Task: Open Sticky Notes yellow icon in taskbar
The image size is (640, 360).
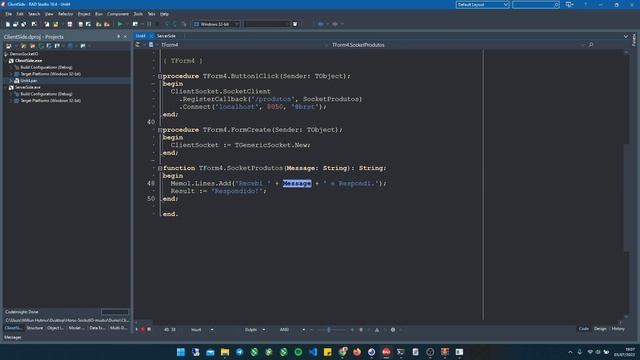Action: (x=328, y=352)
